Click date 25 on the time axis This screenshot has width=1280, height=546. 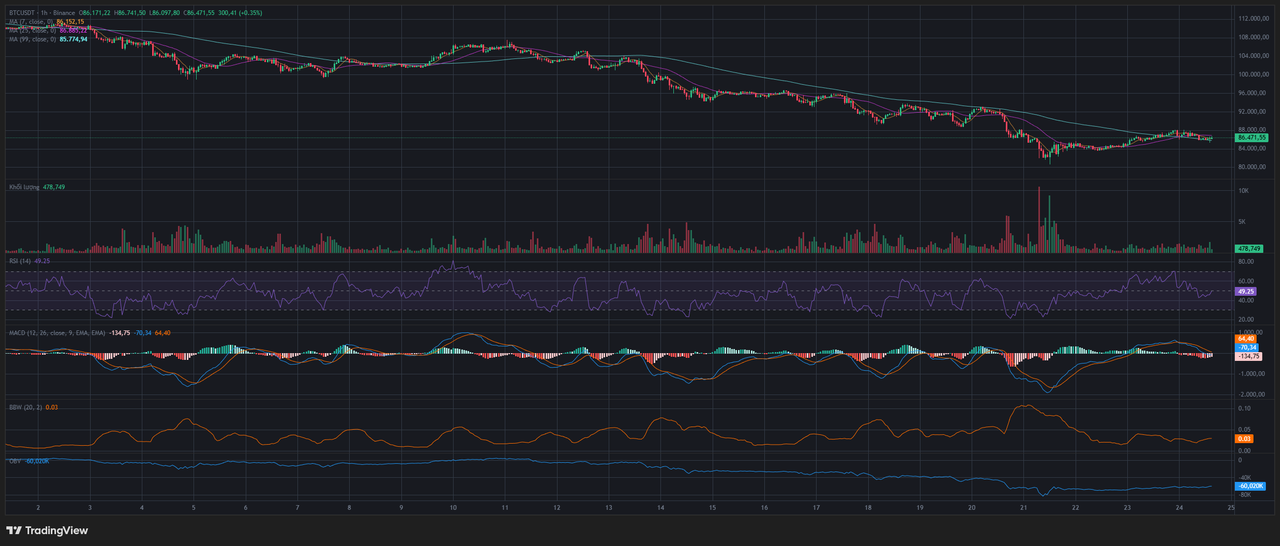tap(1232, 508)
